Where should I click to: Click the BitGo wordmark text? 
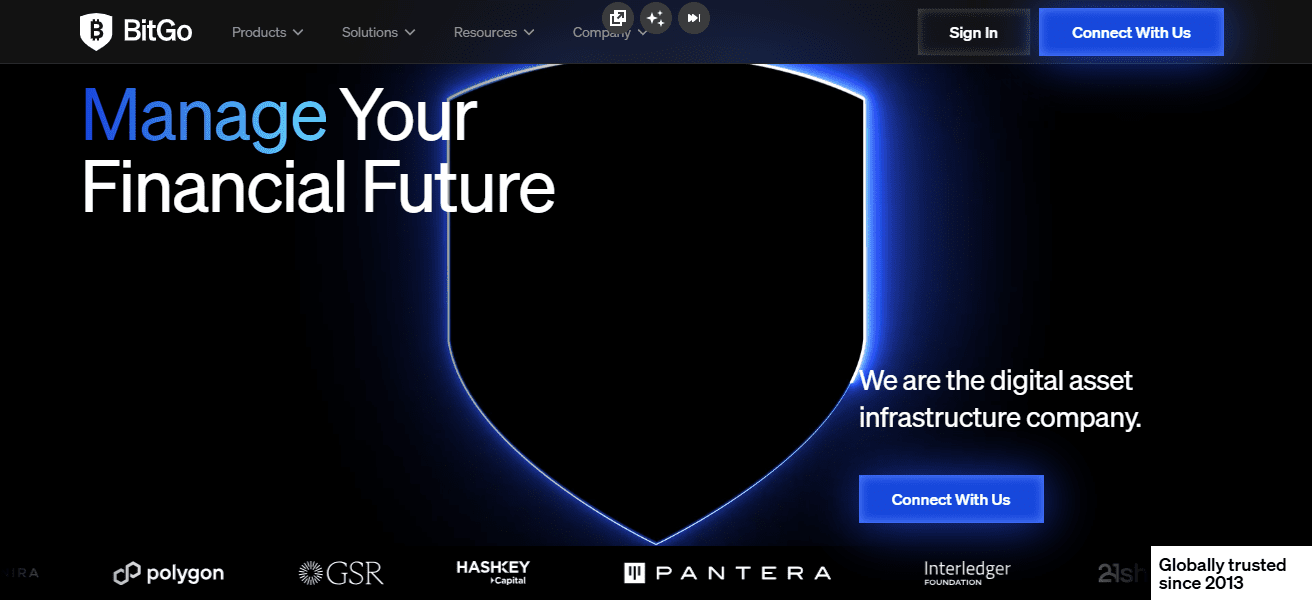click(158, 32)
